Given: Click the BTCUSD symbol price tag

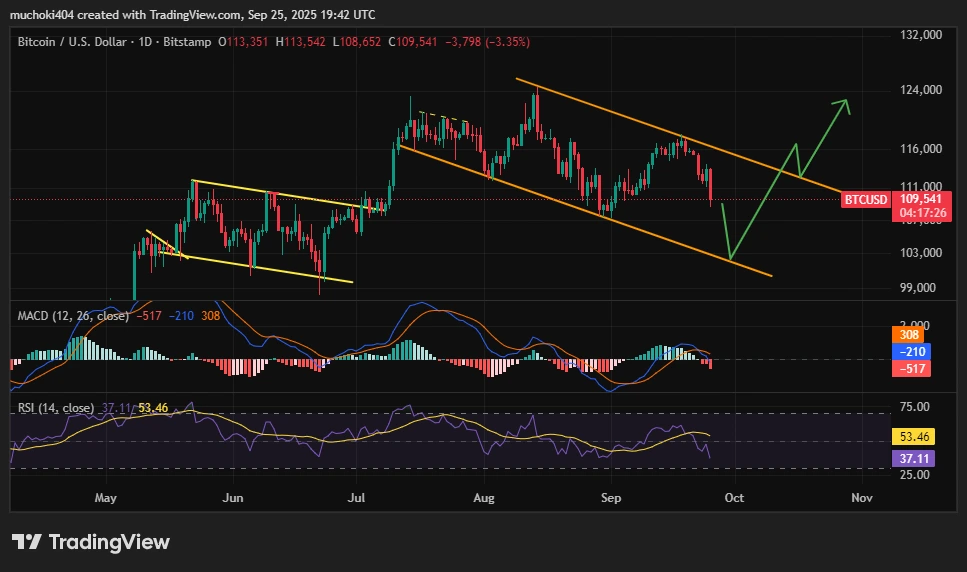Looking at the screenshot, I should coord(865,199).
